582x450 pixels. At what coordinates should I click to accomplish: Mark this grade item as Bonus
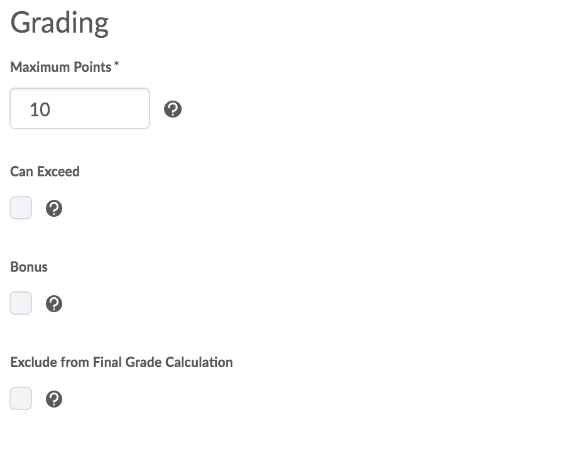click(21, 303)
